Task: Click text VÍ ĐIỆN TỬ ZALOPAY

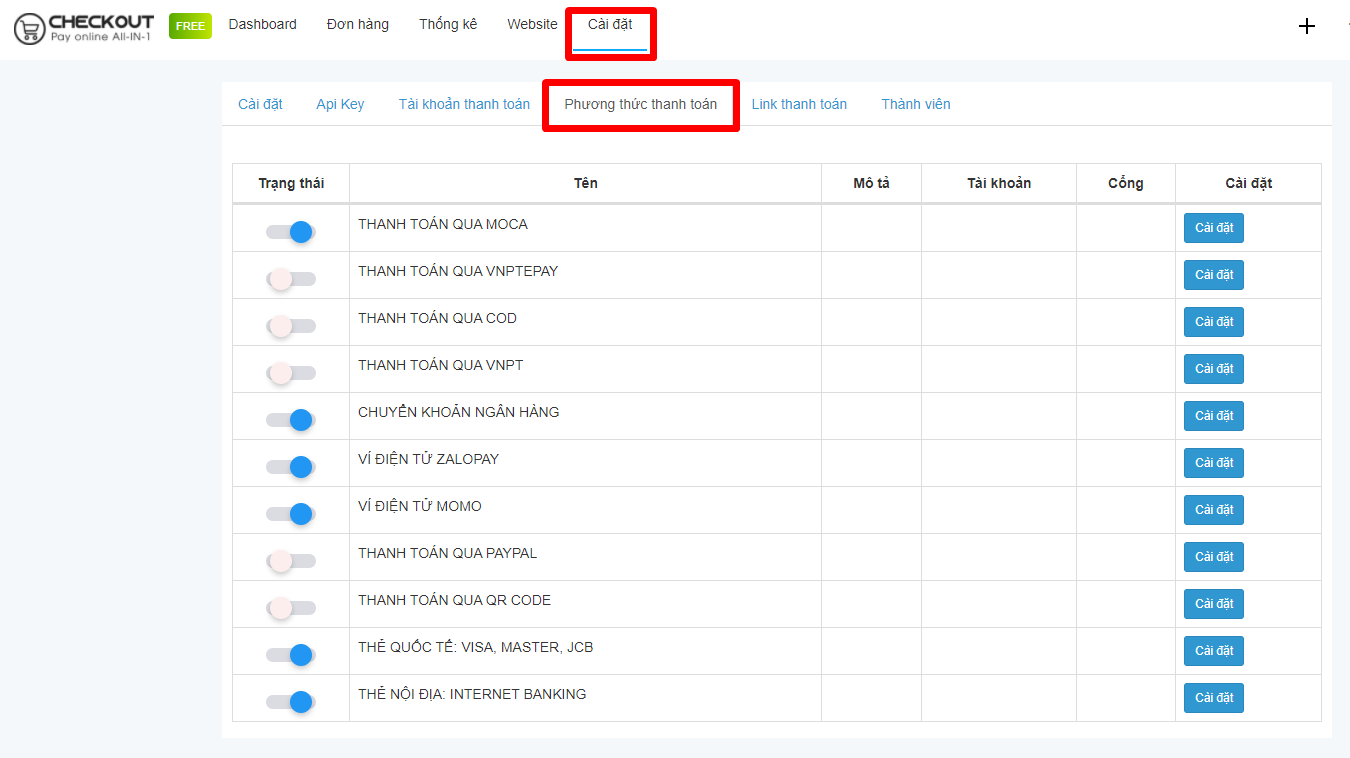Action: click(x=428, y=459)
